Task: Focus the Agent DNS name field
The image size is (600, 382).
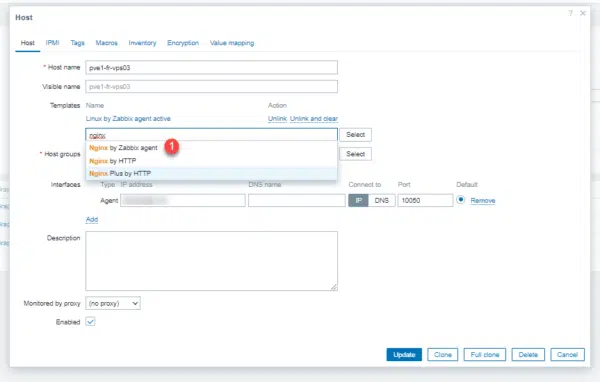Action: 297,200
